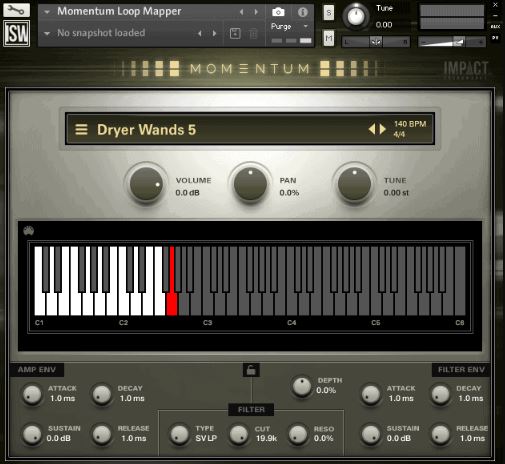Click the Dryer Wands 5 loop name
505x464 pixels.
(x=146, y=130)
